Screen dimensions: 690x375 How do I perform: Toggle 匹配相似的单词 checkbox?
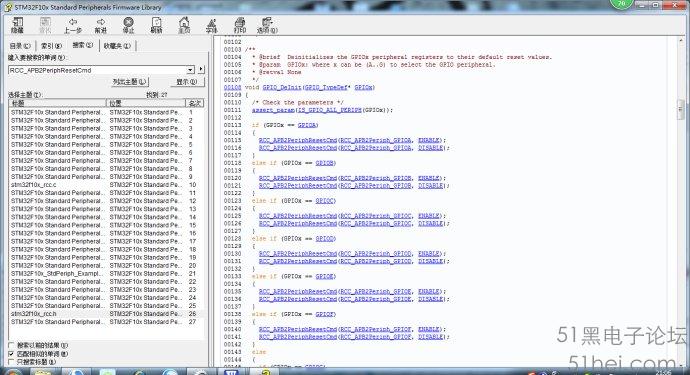pos(11,354)
